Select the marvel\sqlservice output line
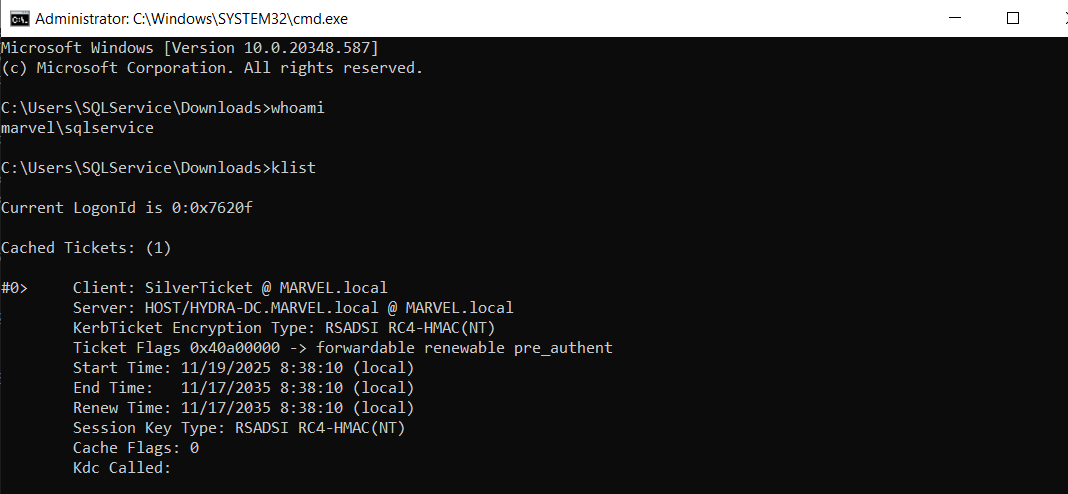1068x494 pixels. point(77,128)
